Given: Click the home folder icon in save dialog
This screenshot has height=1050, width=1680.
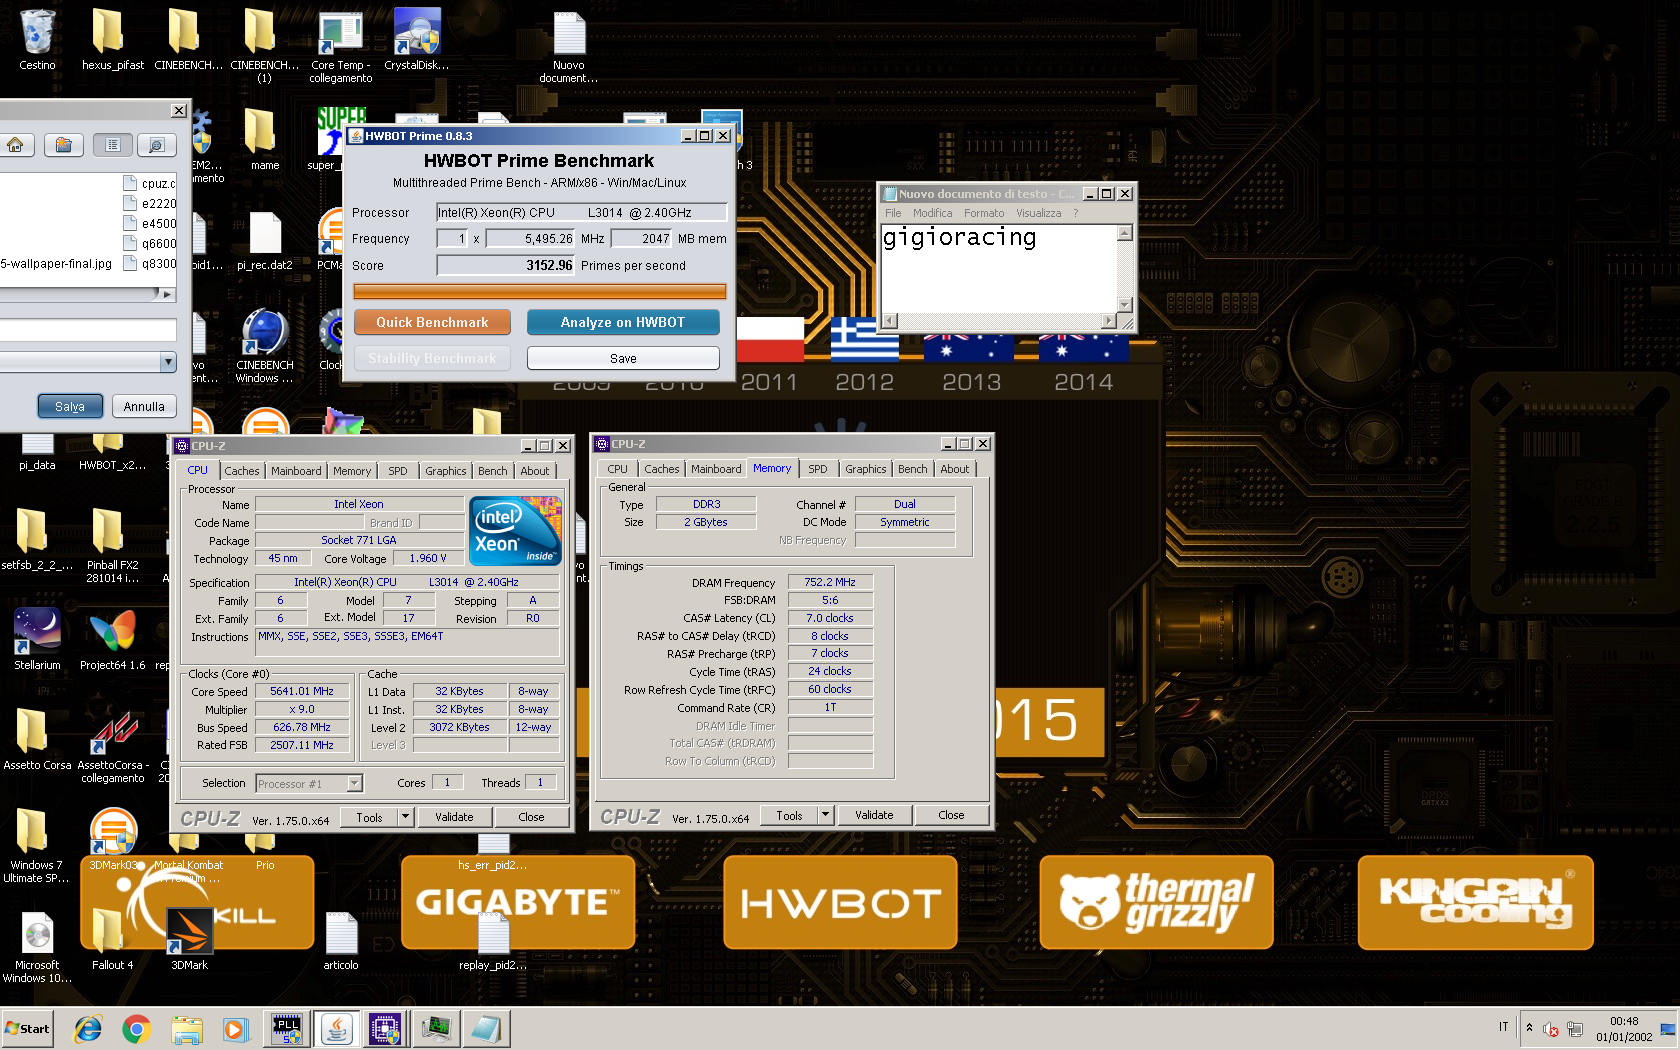Looking at the screenshot, I should click(15, 145).
